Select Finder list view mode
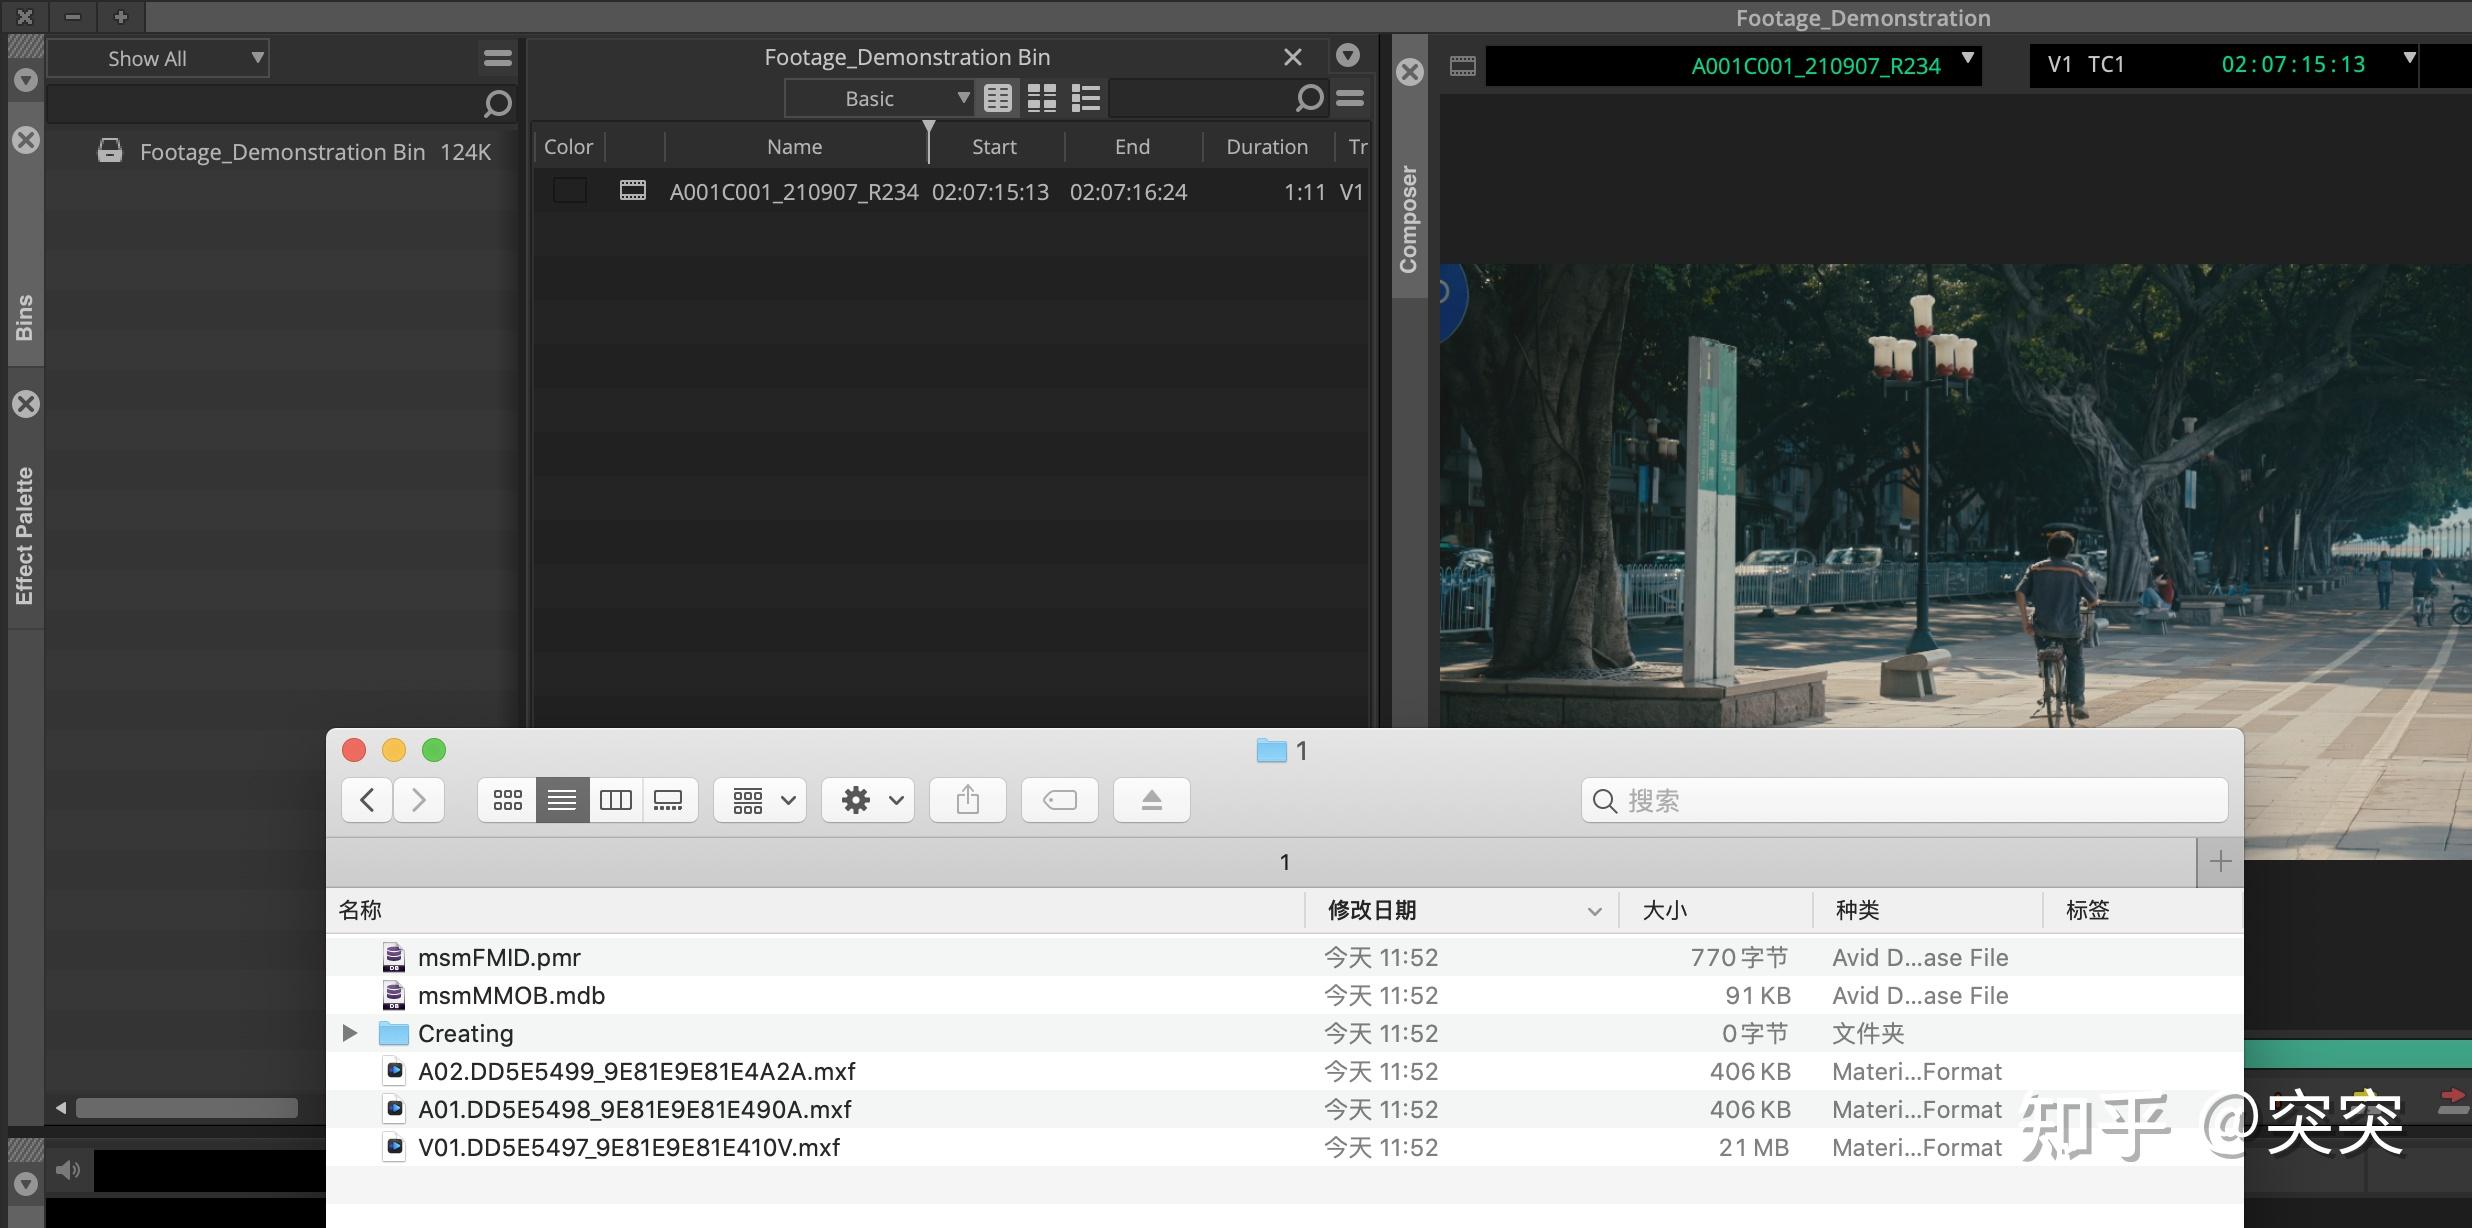 [x=562, y=800]
